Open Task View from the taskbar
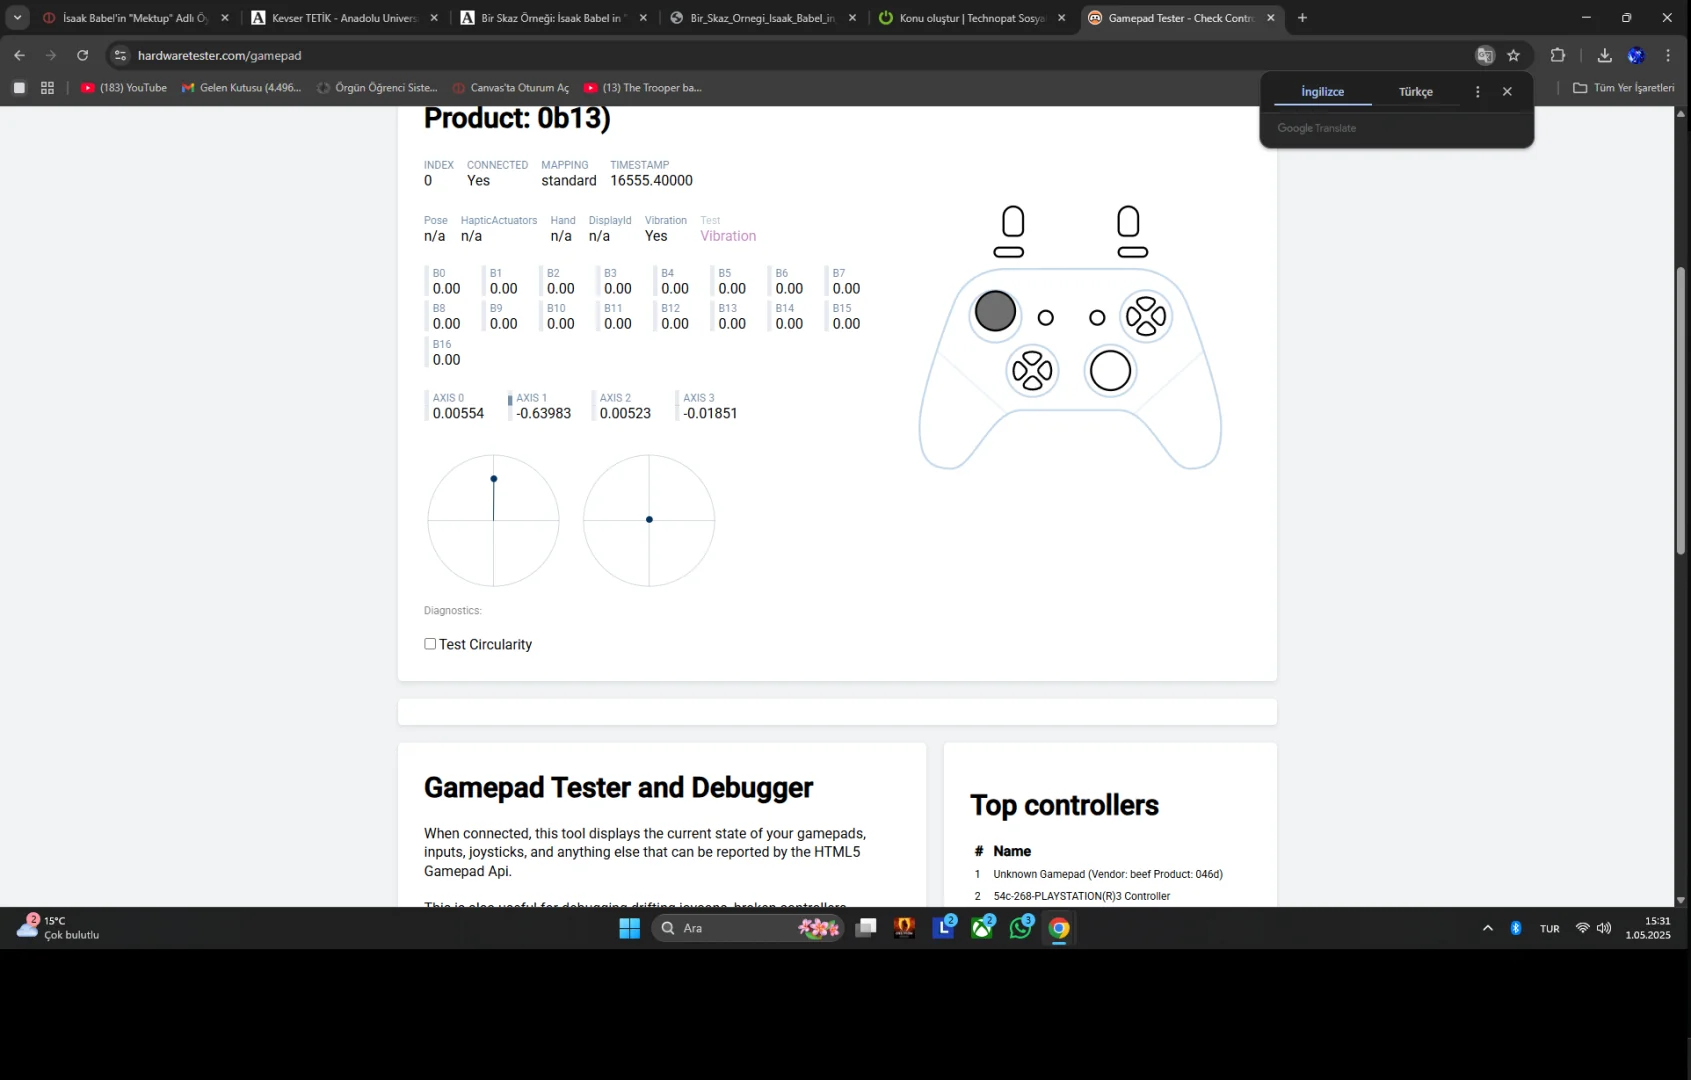The height and width of the screenshot is (1080, 1691). point(866,928)
